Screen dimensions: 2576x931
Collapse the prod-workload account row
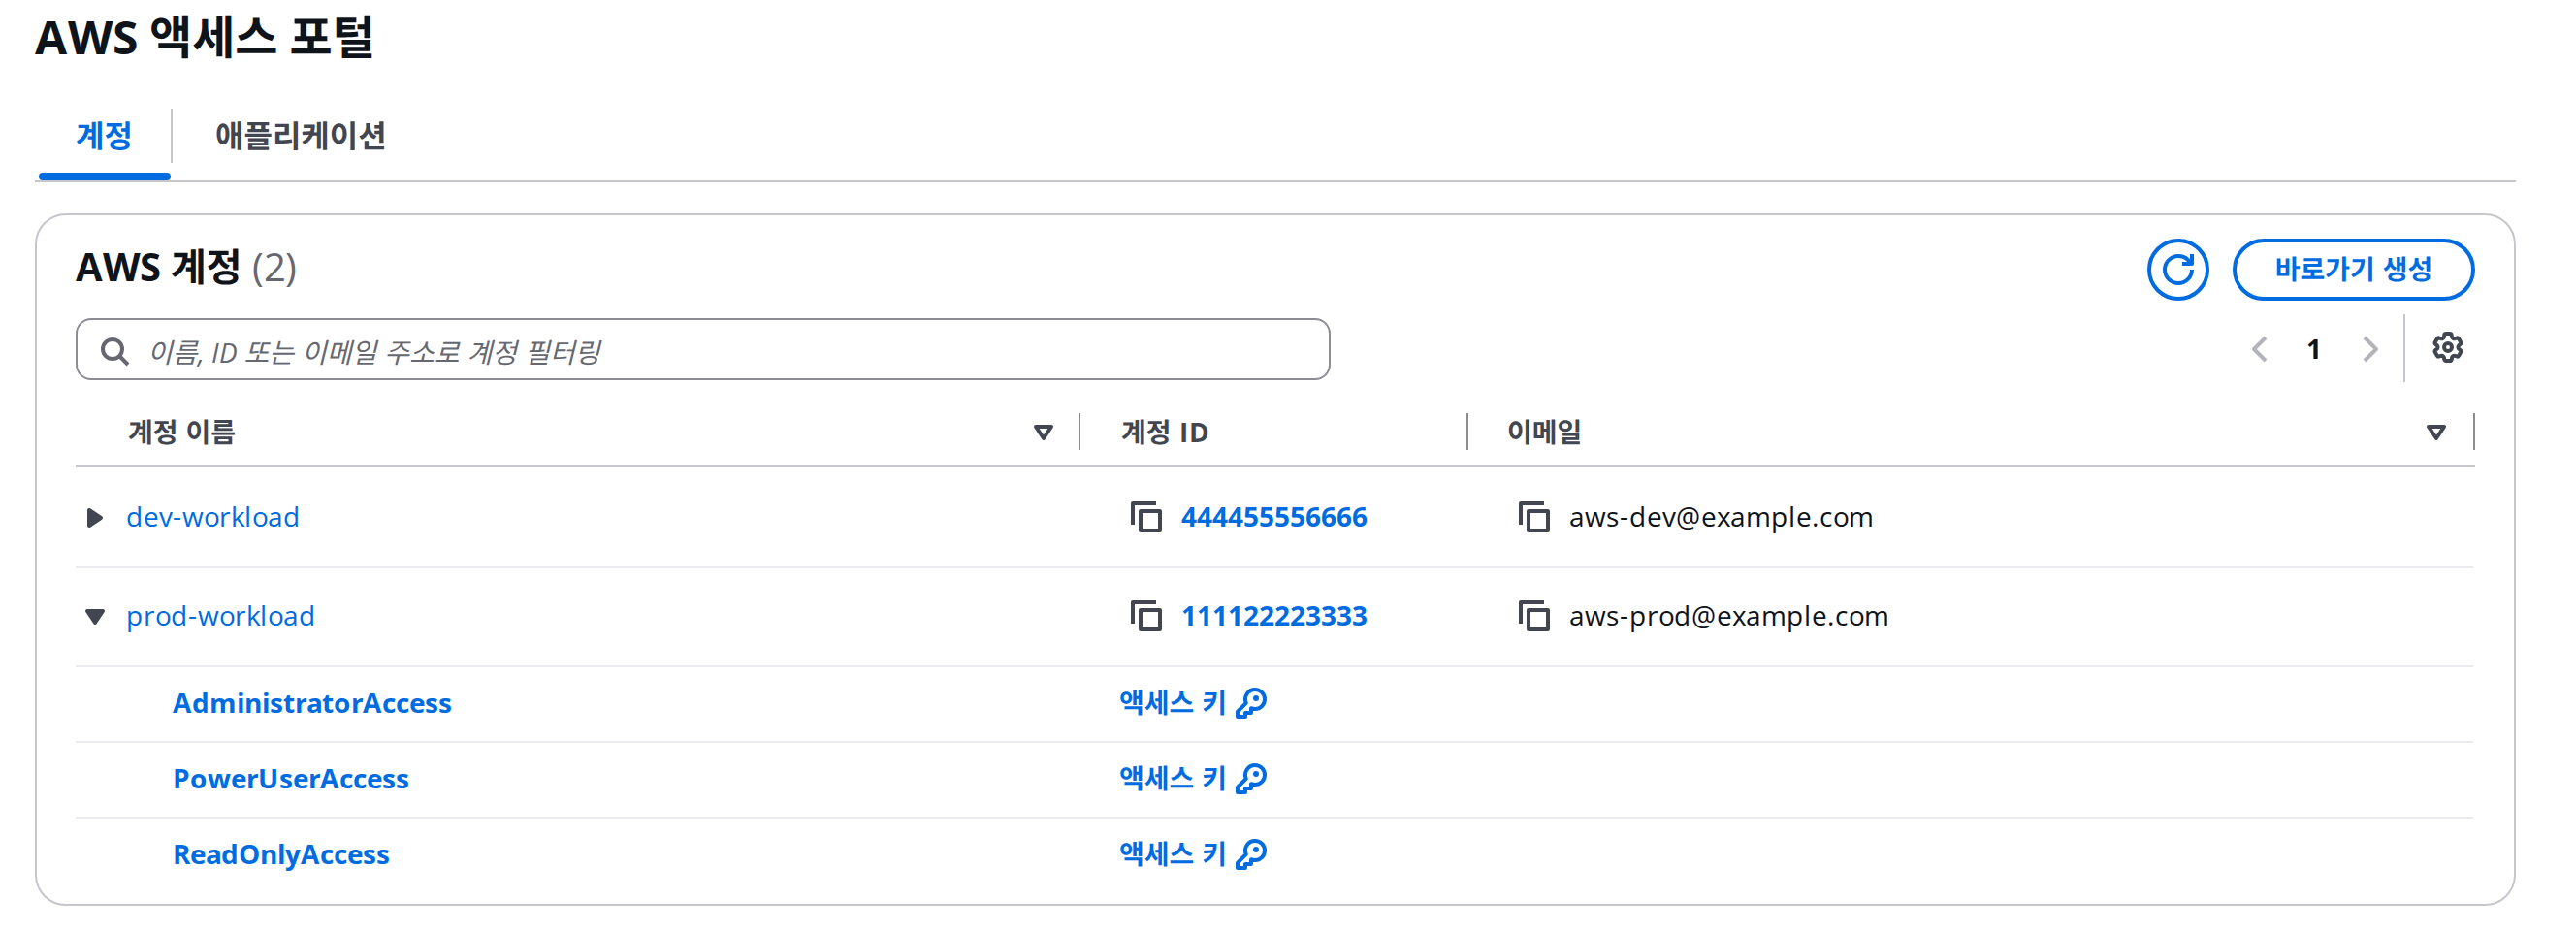tap(94, 616)
